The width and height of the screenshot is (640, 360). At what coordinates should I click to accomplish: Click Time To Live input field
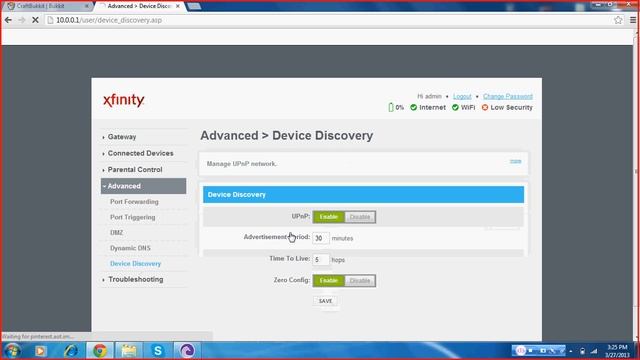(321, 260)
